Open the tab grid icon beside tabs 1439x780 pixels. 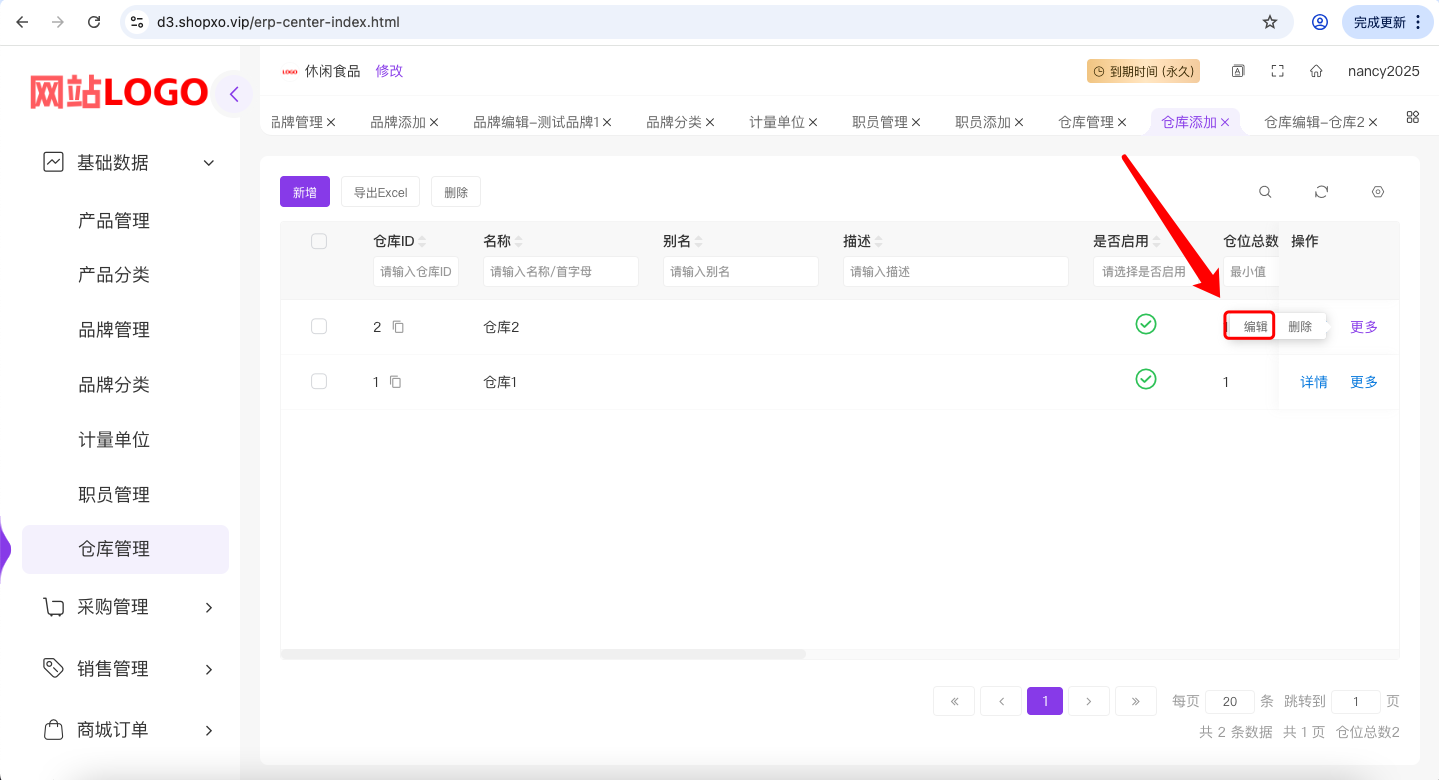[x=1413, y=117]
